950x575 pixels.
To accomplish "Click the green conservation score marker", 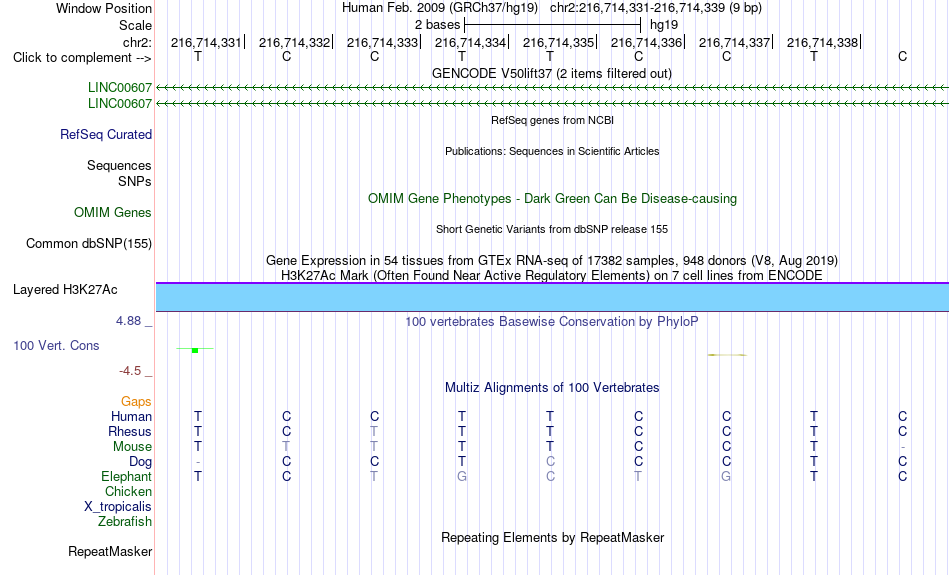I will [x=195, y=350].
